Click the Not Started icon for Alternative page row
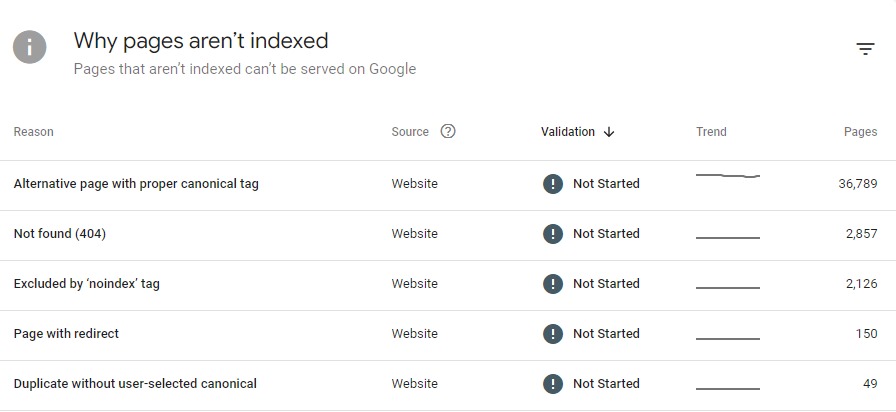Screen dimensions: 896x412 [552, 184]
